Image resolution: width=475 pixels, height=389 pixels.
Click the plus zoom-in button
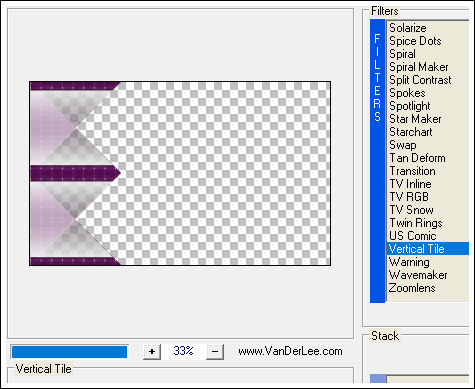click(152, 351)
